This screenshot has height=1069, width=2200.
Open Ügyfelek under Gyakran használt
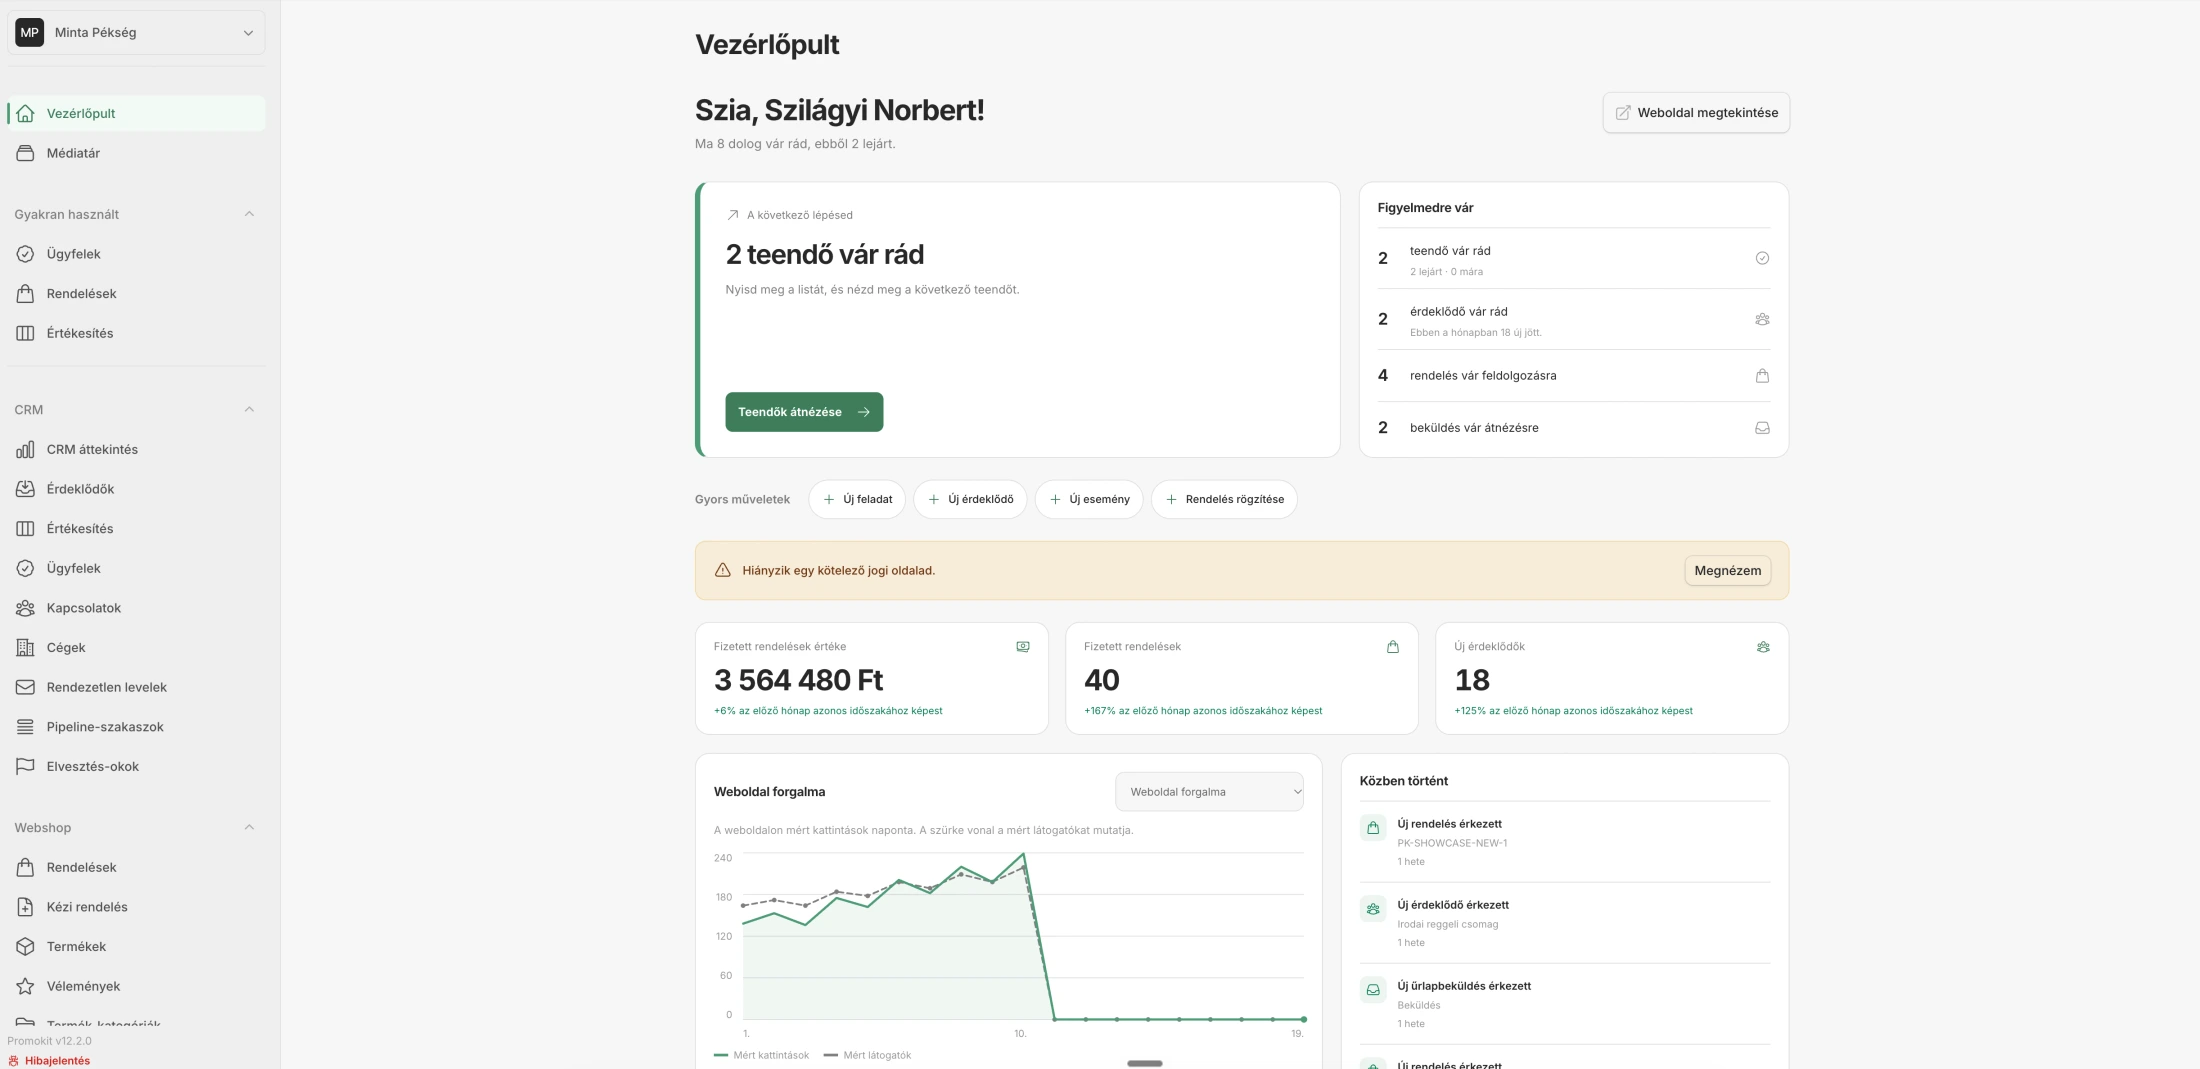click(x=136, y=254)
